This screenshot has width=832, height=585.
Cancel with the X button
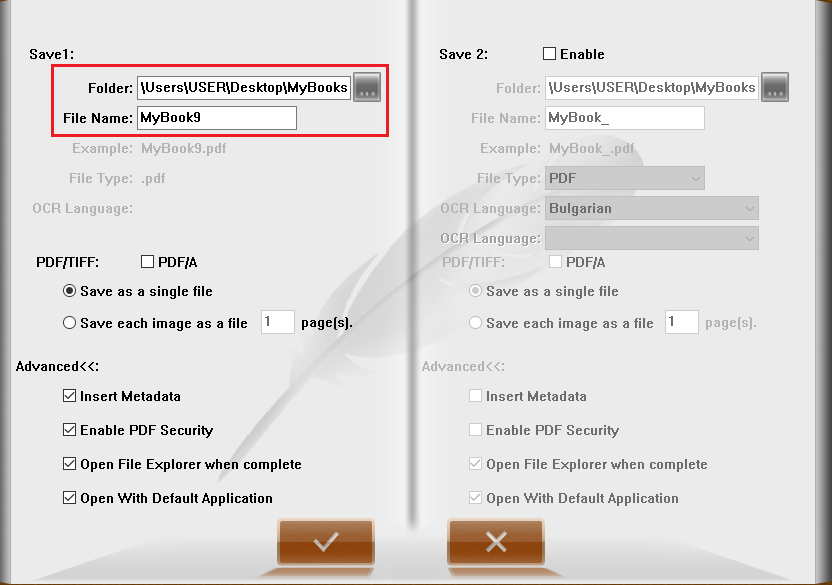(495, 541)
